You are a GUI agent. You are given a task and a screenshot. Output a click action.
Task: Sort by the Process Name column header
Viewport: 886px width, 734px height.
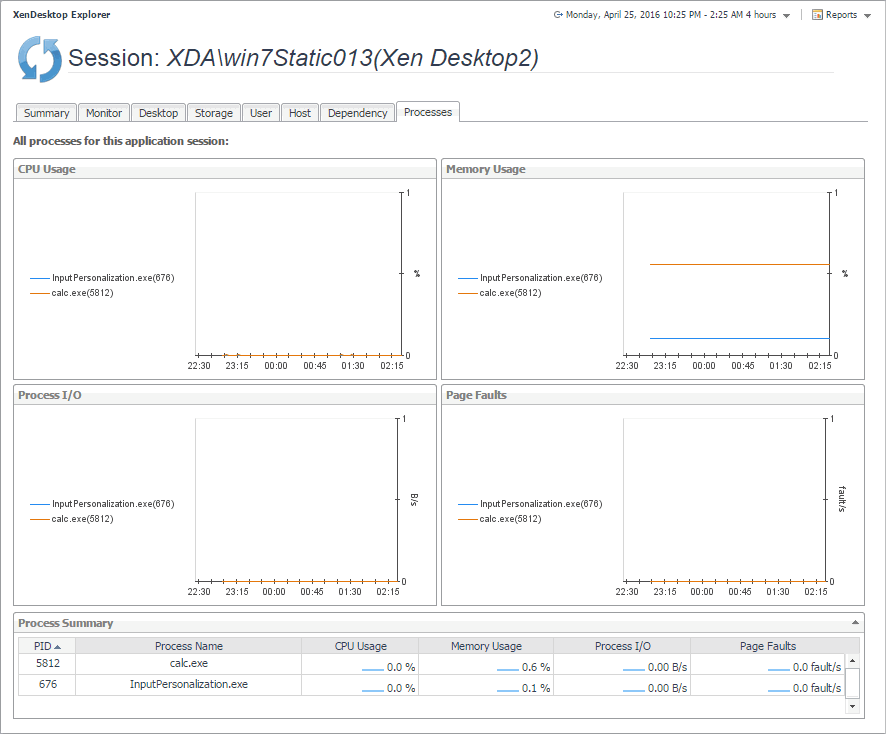[189, 646]
